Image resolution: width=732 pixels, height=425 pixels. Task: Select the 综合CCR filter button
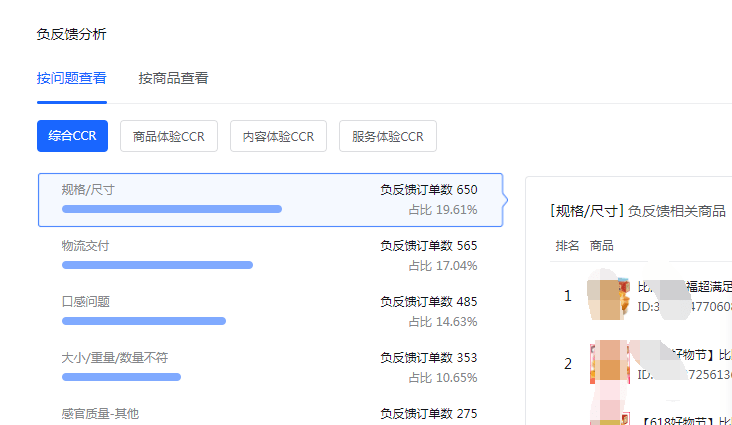pos(72,136)
